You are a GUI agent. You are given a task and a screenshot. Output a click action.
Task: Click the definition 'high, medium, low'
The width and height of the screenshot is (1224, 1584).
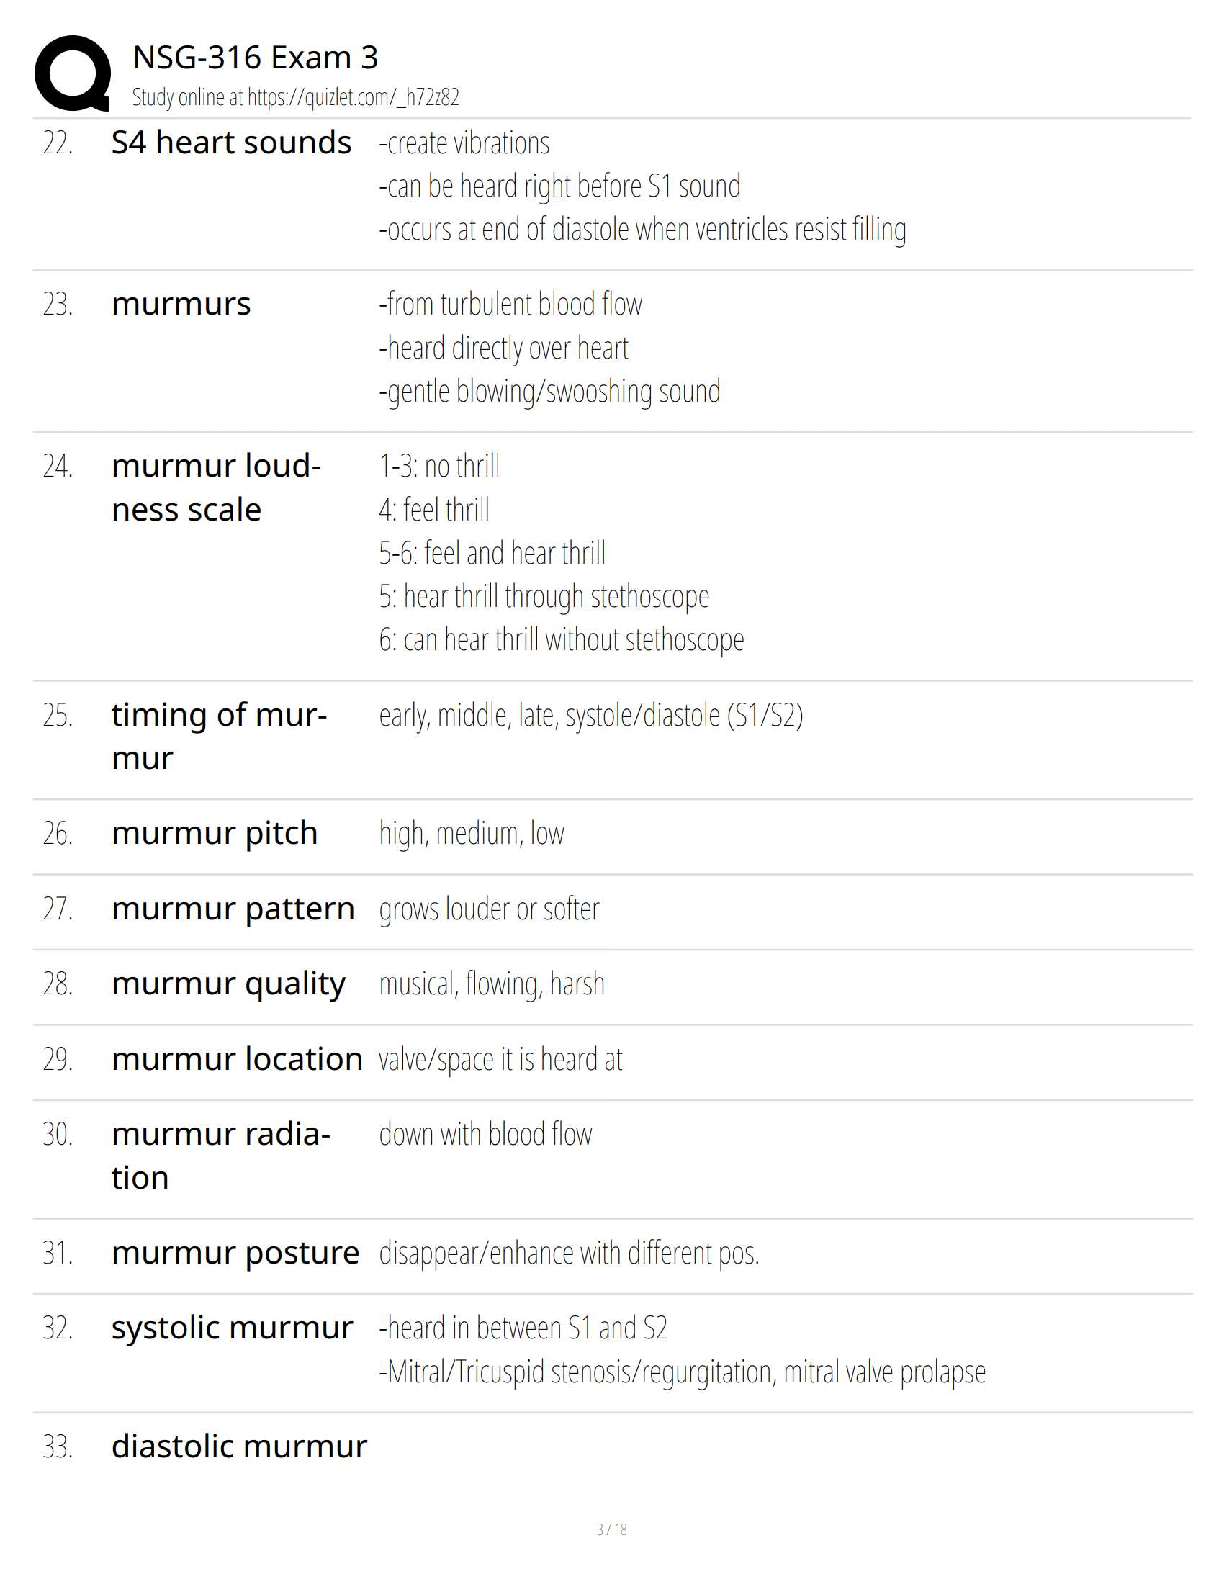point(471,834)
